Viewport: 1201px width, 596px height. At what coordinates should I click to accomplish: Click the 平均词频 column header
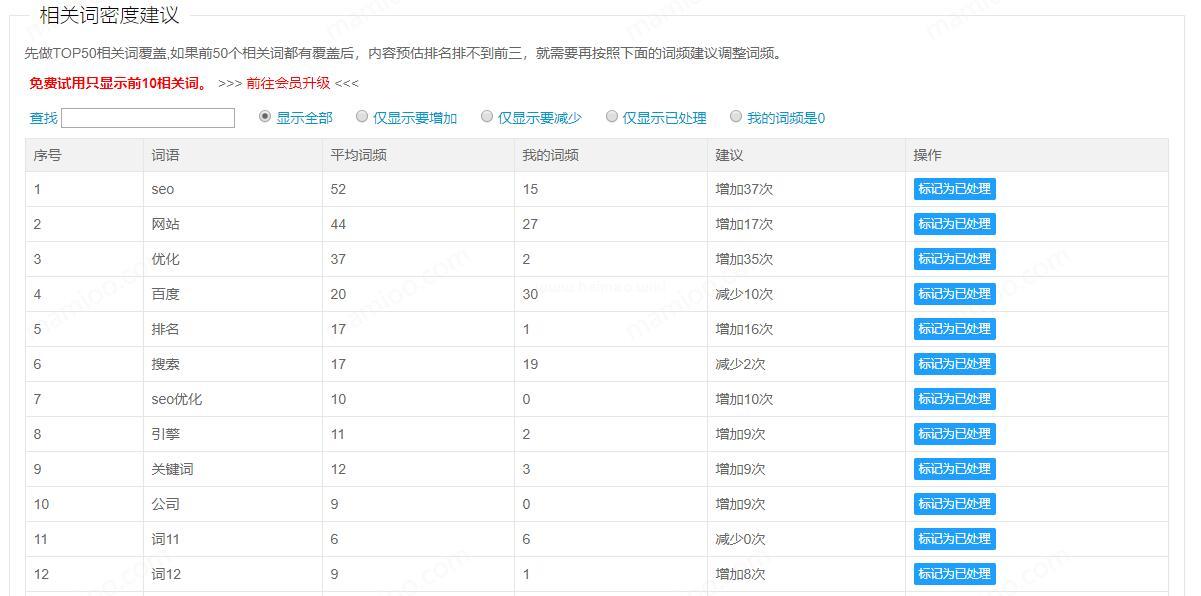359,155
